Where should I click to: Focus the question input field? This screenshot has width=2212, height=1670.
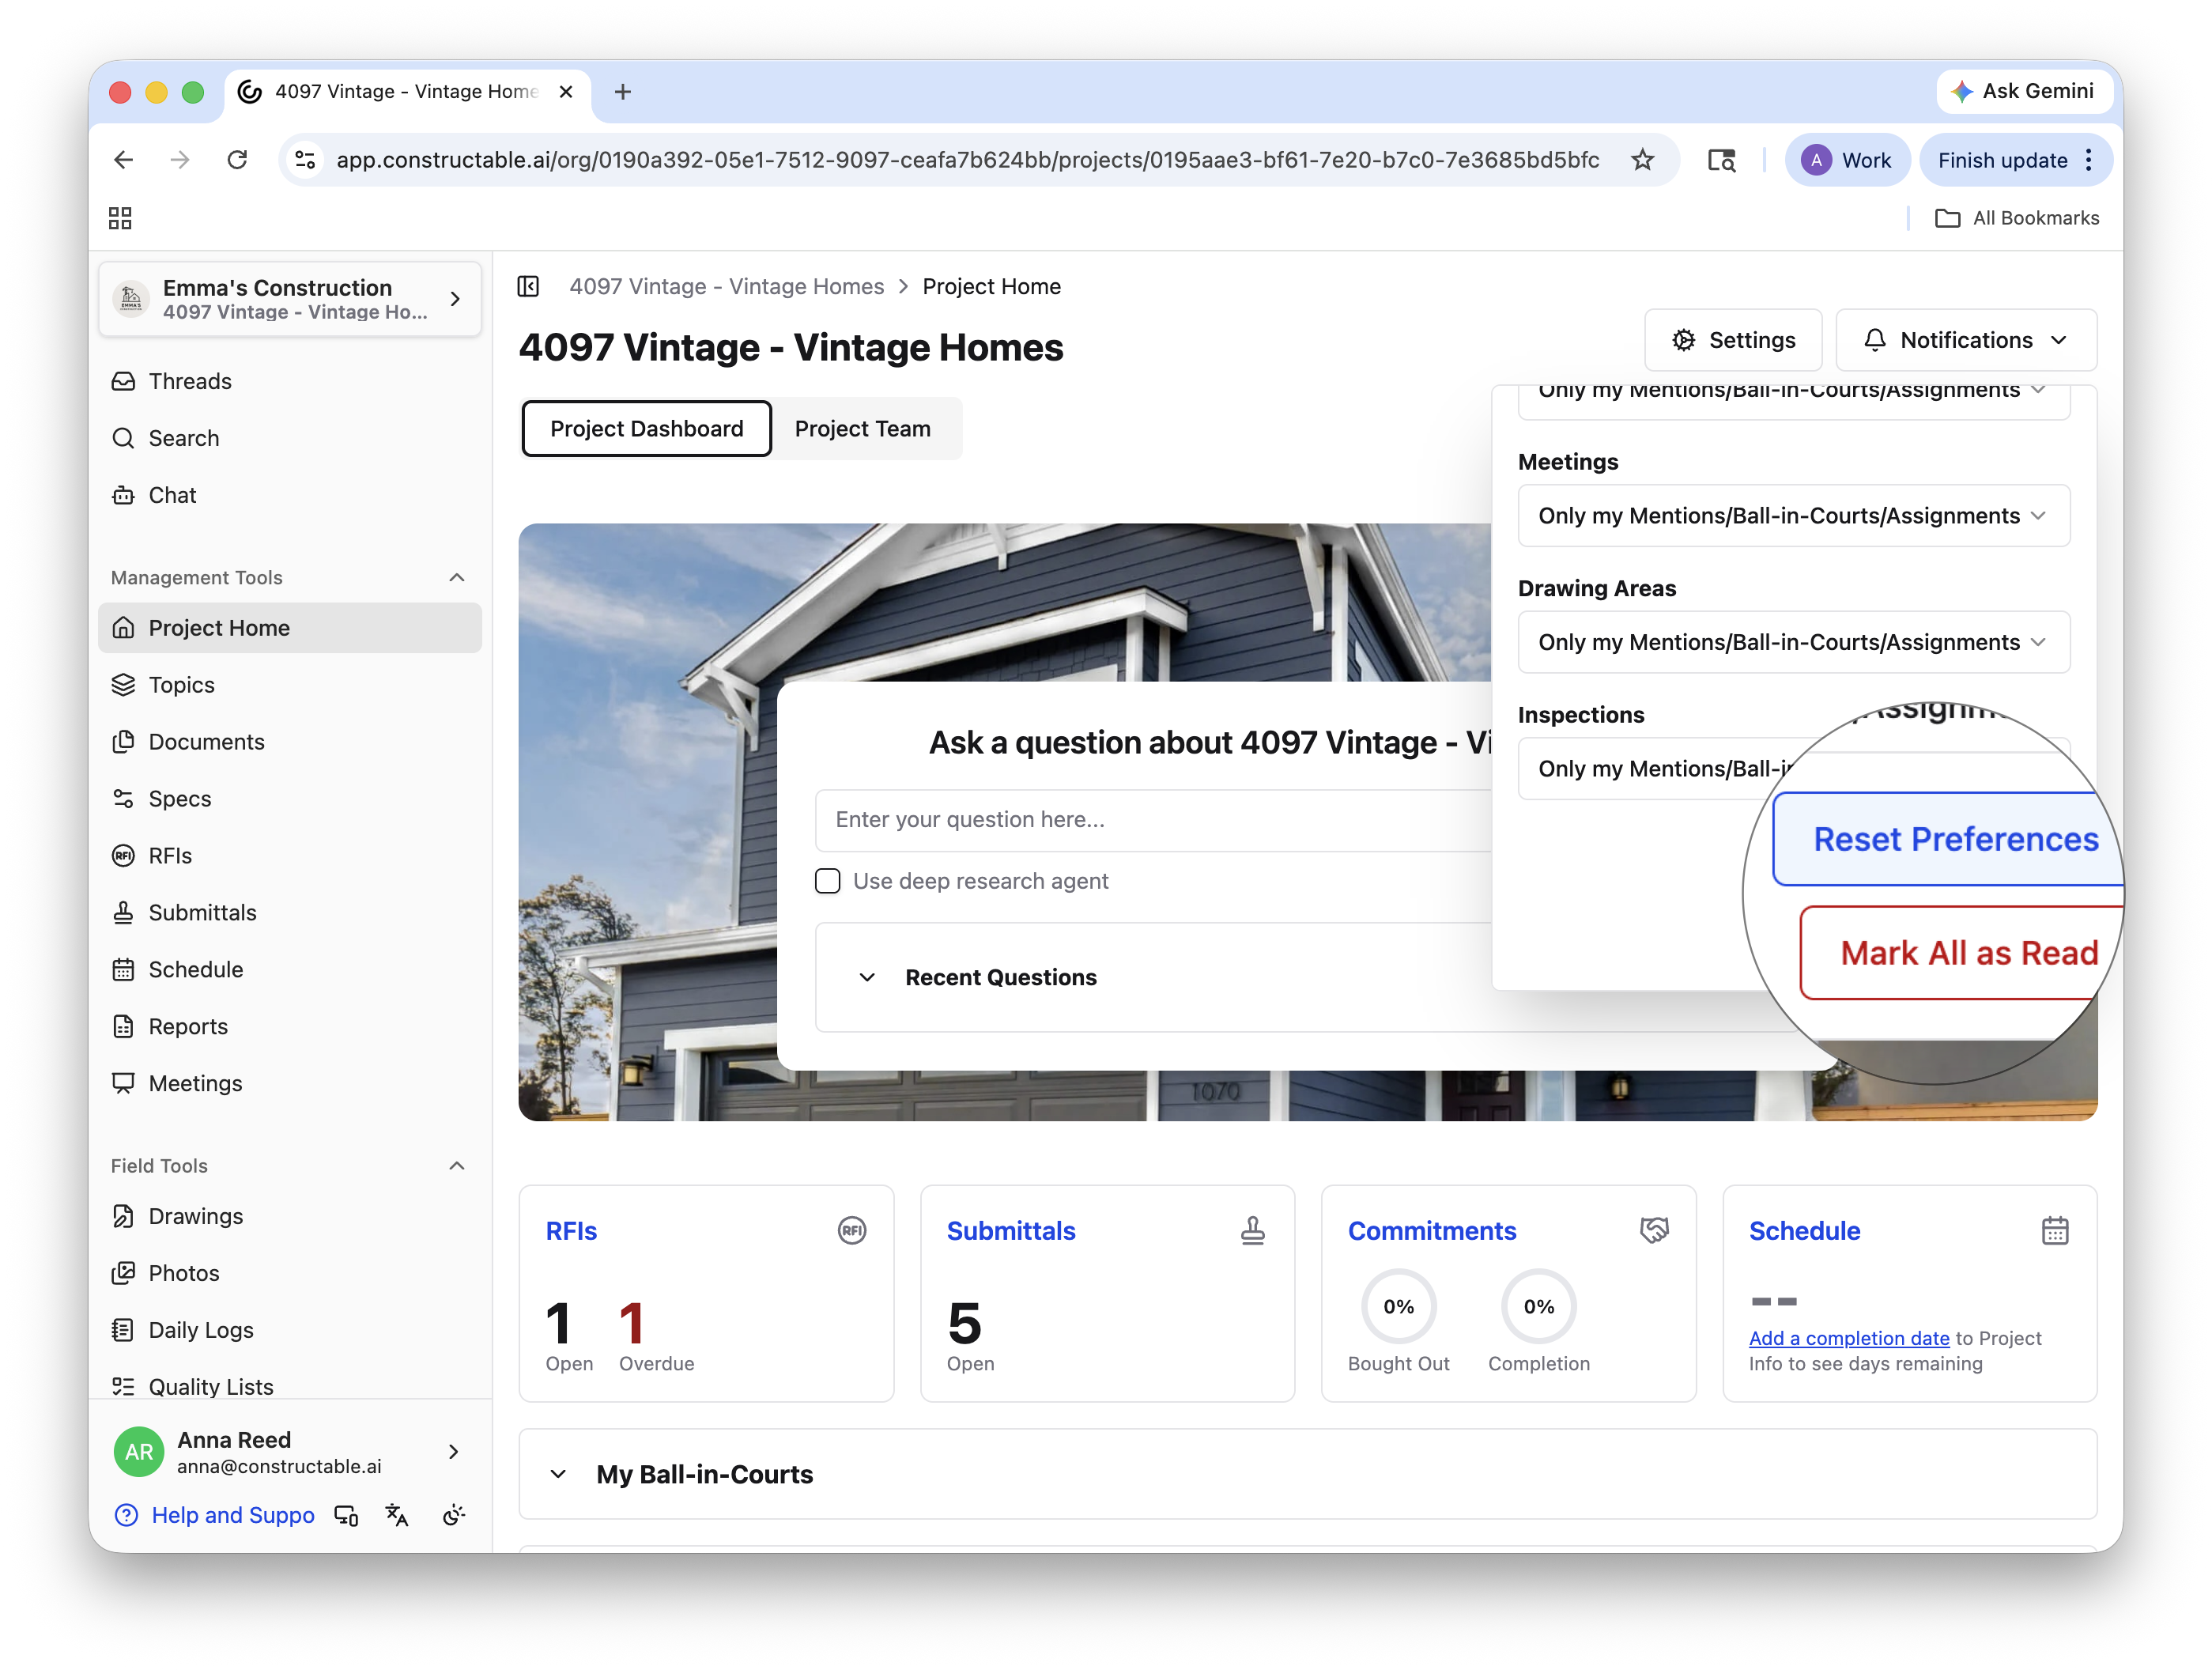click(x=1153, y=820)
